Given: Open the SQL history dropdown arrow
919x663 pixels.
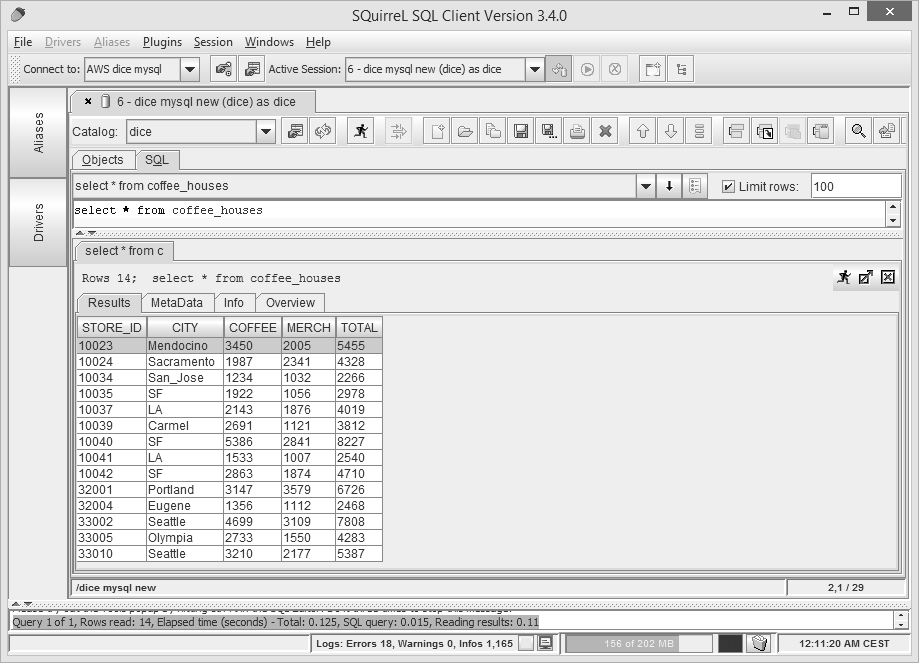Looking at the screenshot, I should coord(645,186).
